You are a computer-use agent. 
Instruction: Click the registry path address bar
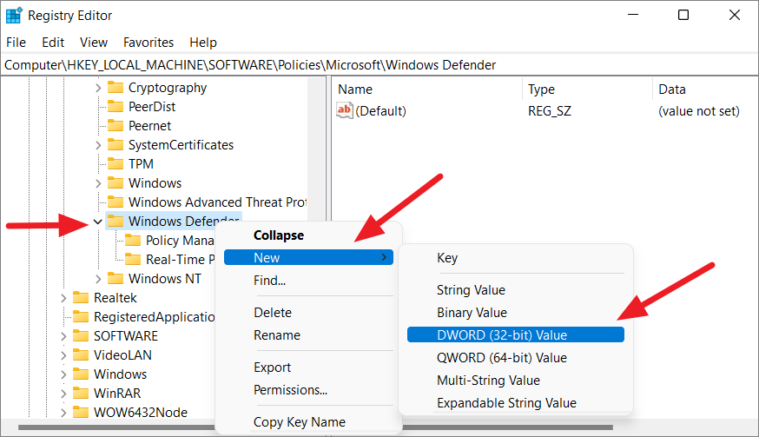pyautogui.click(x=380, y=65)
